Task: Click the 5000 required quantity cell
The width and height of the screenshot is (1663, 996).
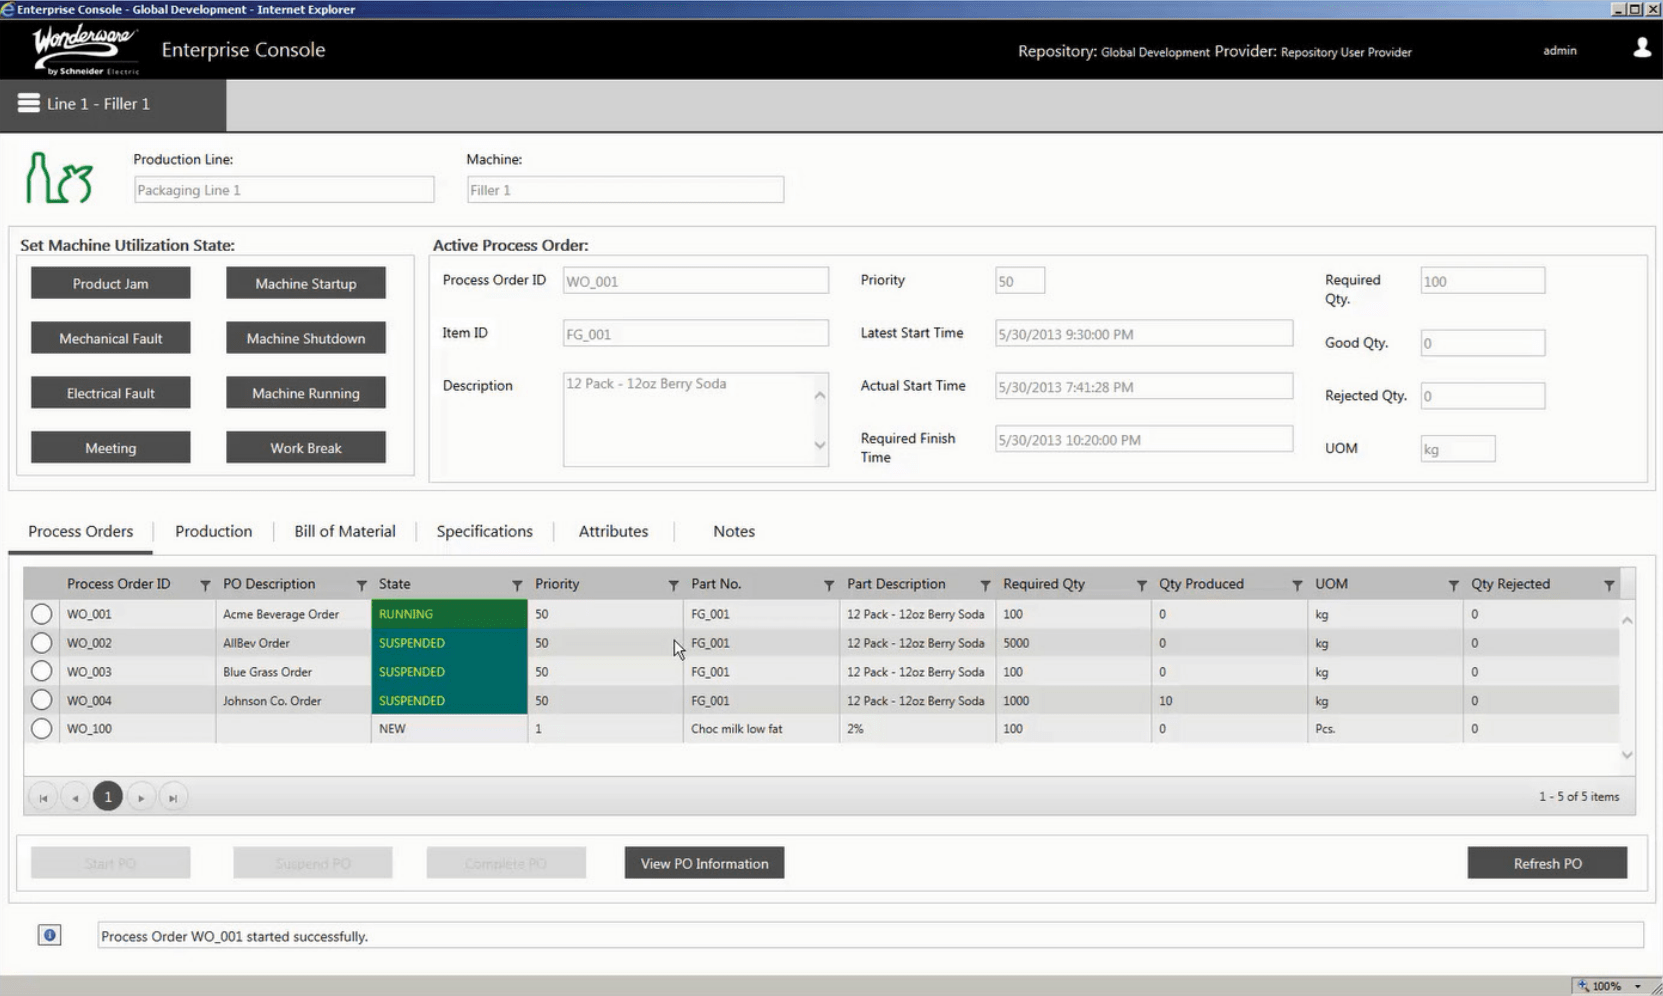Action: point(1073,643)
